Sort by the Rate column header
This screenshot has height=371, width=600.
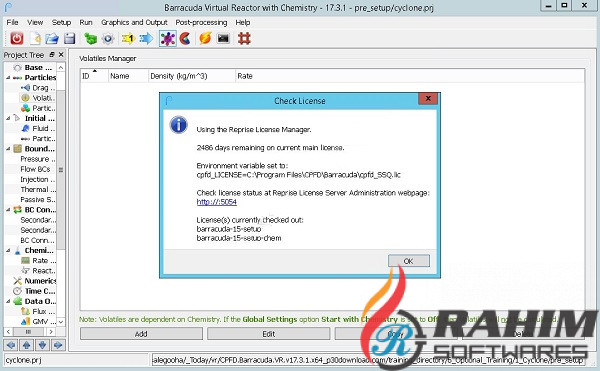(x=410, y=76)
